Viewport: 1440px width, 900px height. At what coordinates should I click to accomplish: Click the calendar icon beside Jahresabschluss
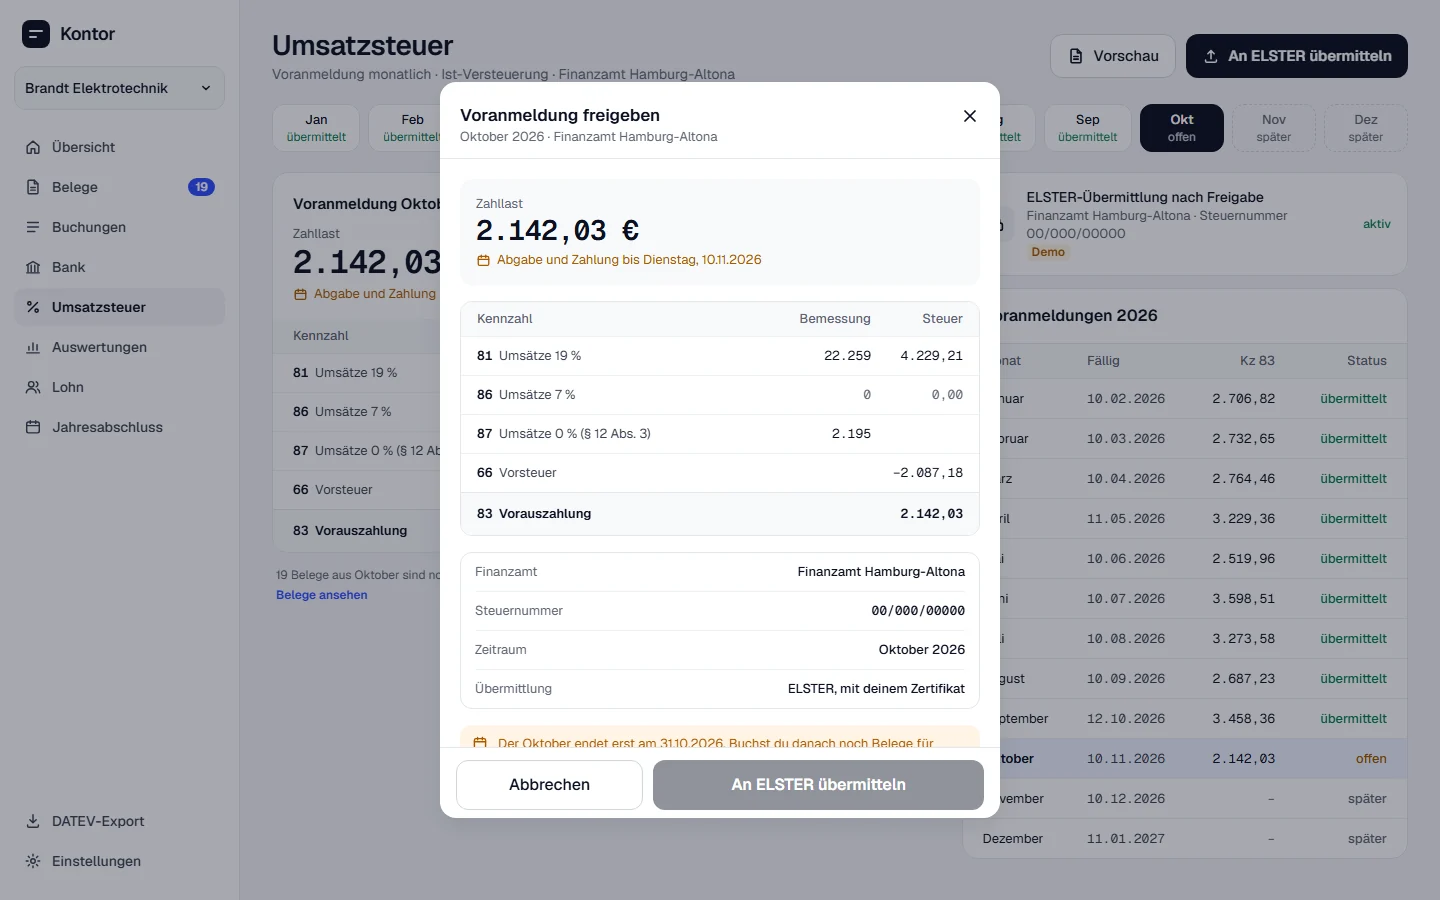[x=33, y=427]
